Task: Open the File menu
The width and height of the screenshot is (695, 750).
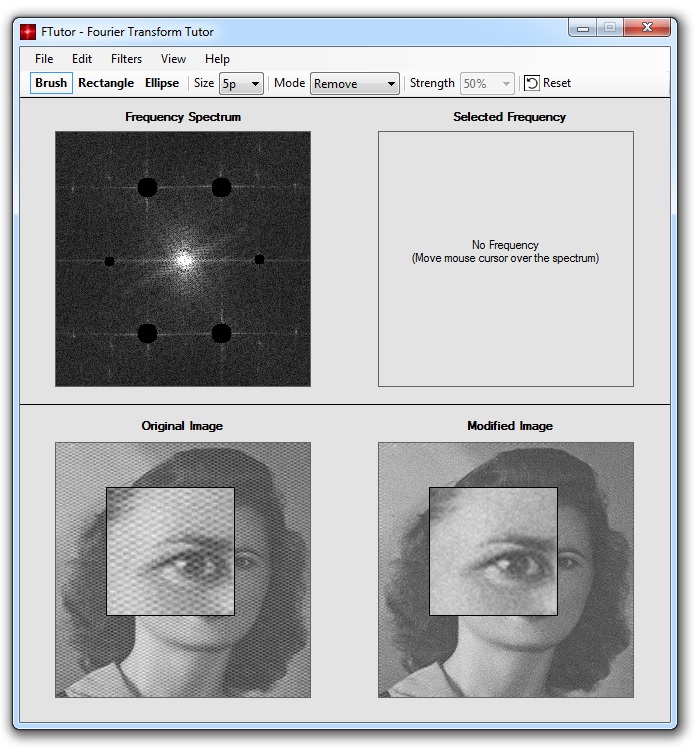Action: click(44, 59)
